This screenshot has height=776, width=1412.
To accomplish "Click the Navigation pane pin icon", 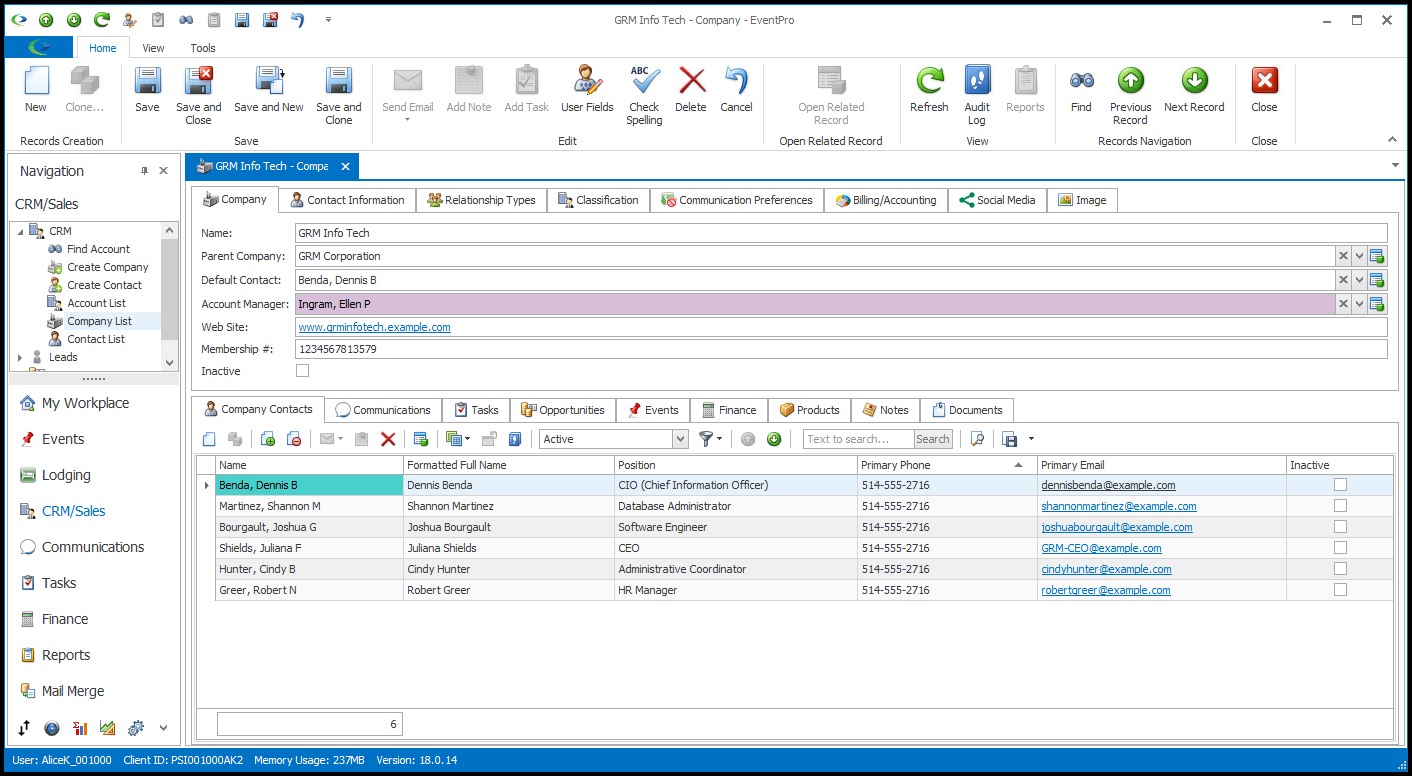I will pyautogui.click(x=144, y=171).
